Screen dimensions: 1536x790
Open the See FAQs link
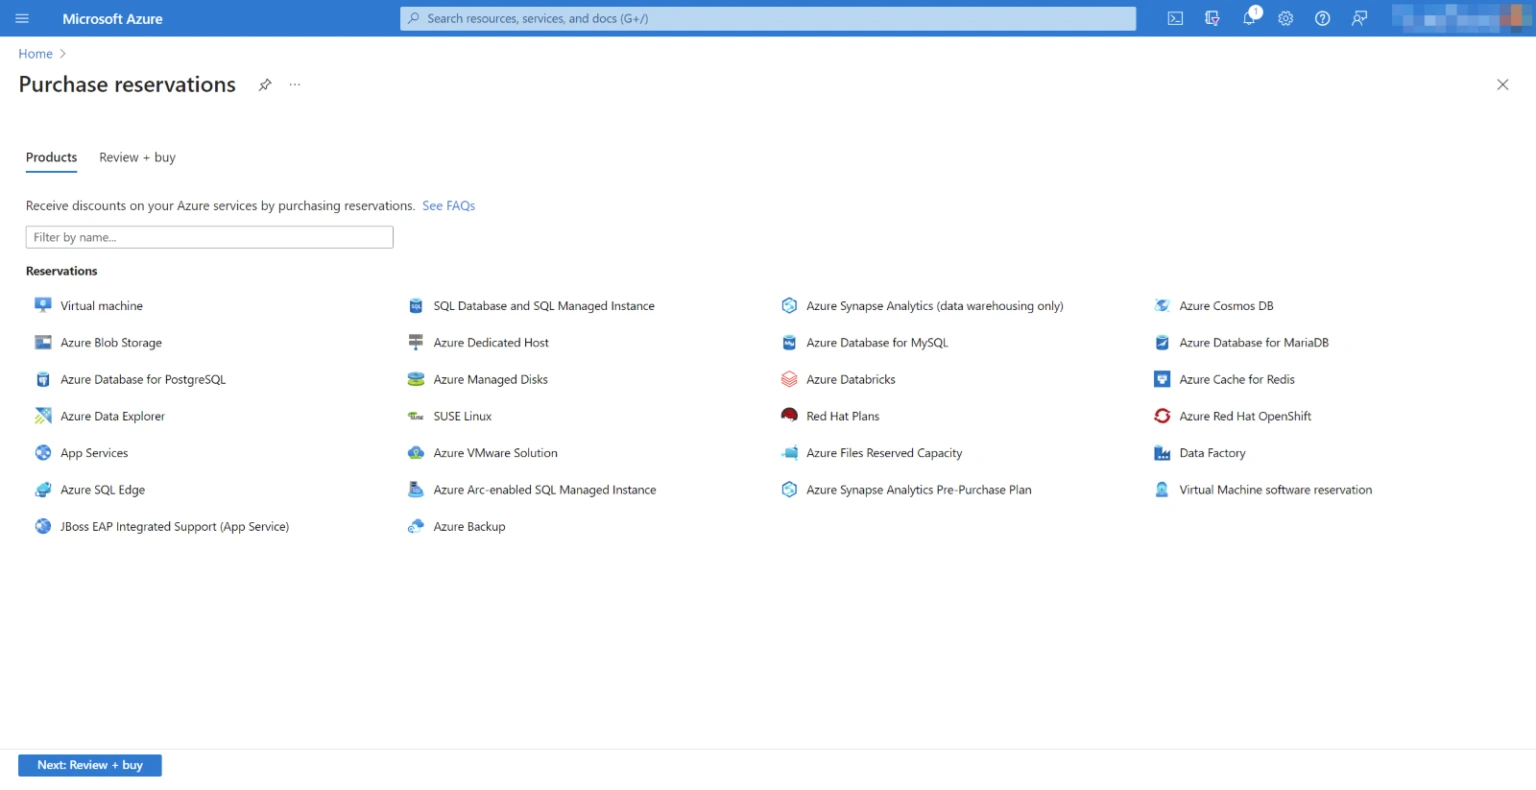pos(449,205)
